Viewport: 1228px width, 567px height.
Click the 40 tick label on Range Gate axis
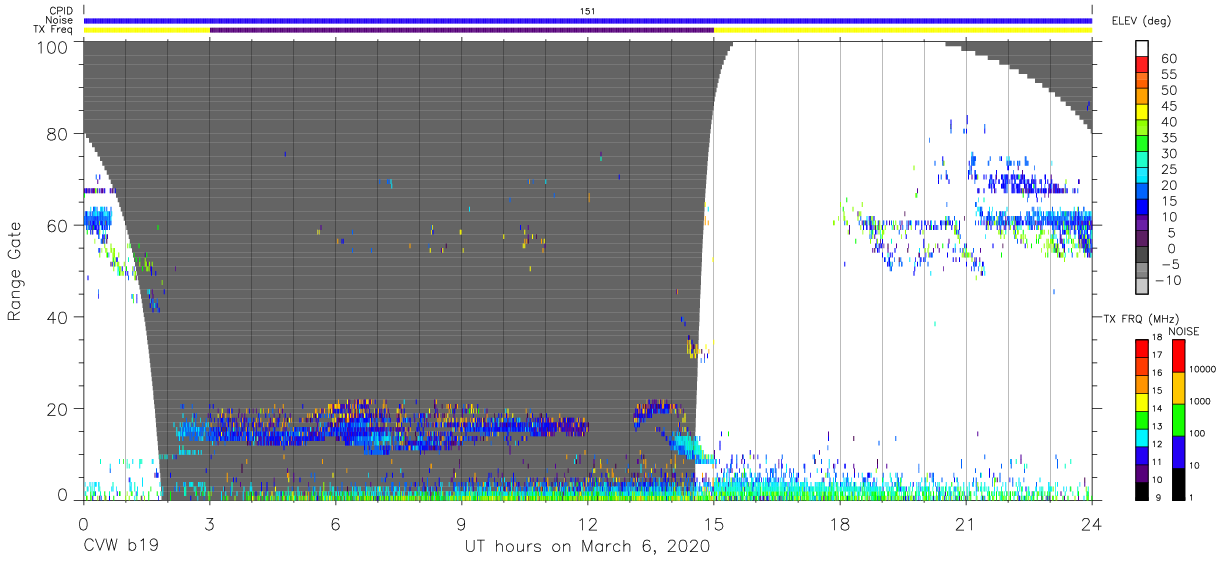click(x=58, y=316)
